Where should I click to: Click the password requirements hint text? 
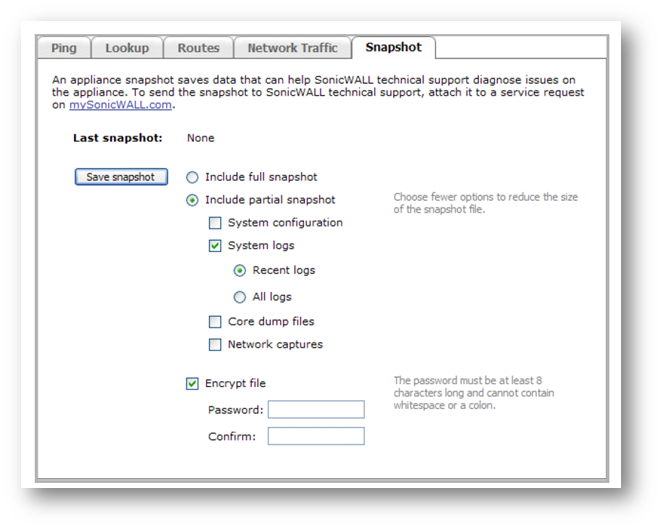pos(472,392)
